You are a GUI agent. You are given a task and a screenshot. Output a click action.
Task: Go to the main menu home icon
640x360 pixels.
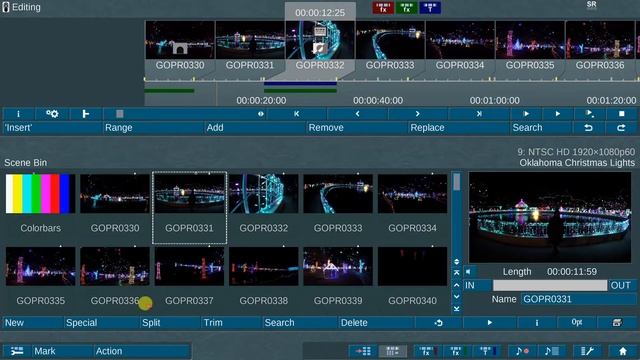[622, 351]
